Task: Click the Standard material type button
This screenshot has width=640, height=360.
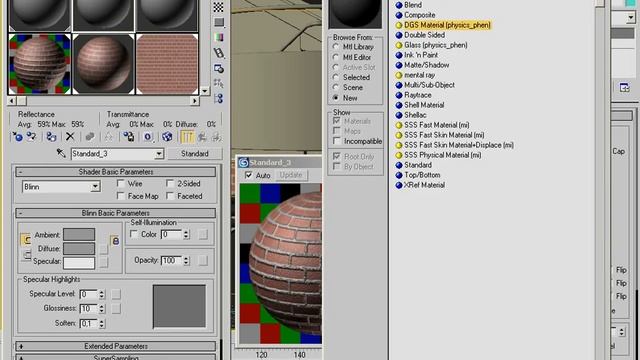Action: pos(195,153)
